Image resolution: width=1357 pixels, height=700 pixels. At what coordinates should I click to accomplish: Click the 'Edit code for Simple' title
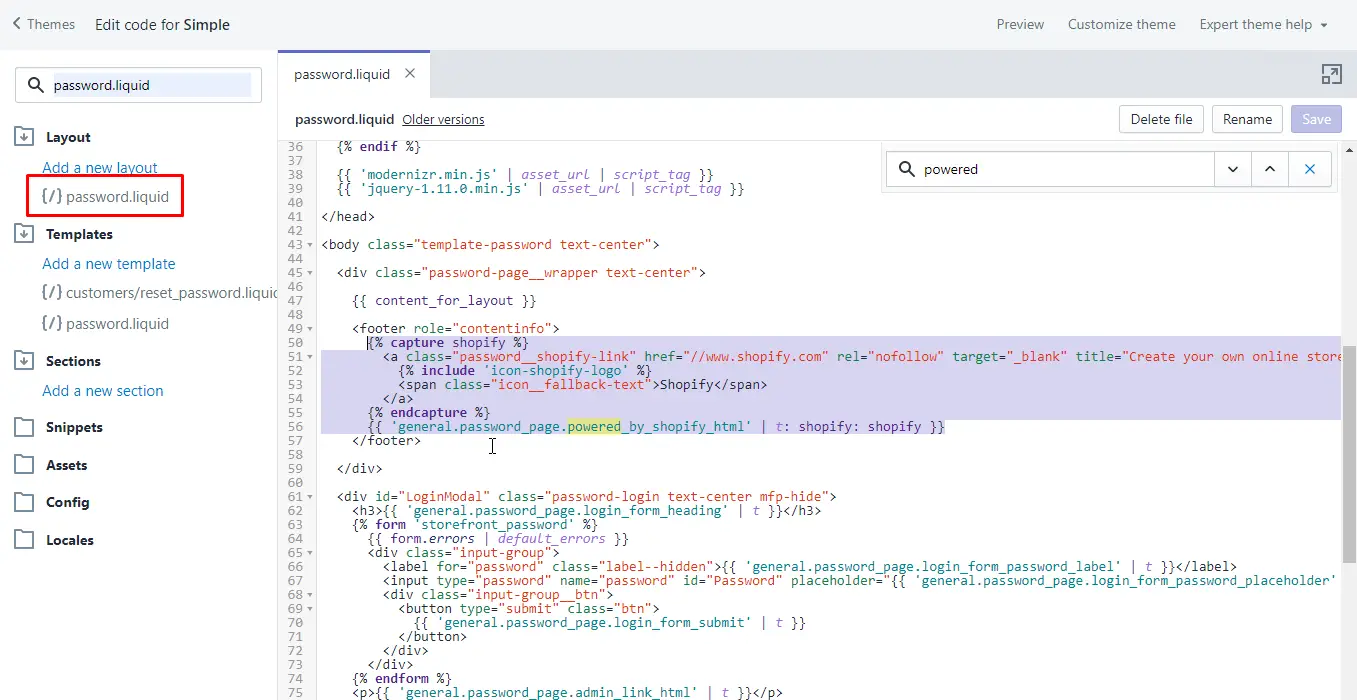tap(162, 24)
